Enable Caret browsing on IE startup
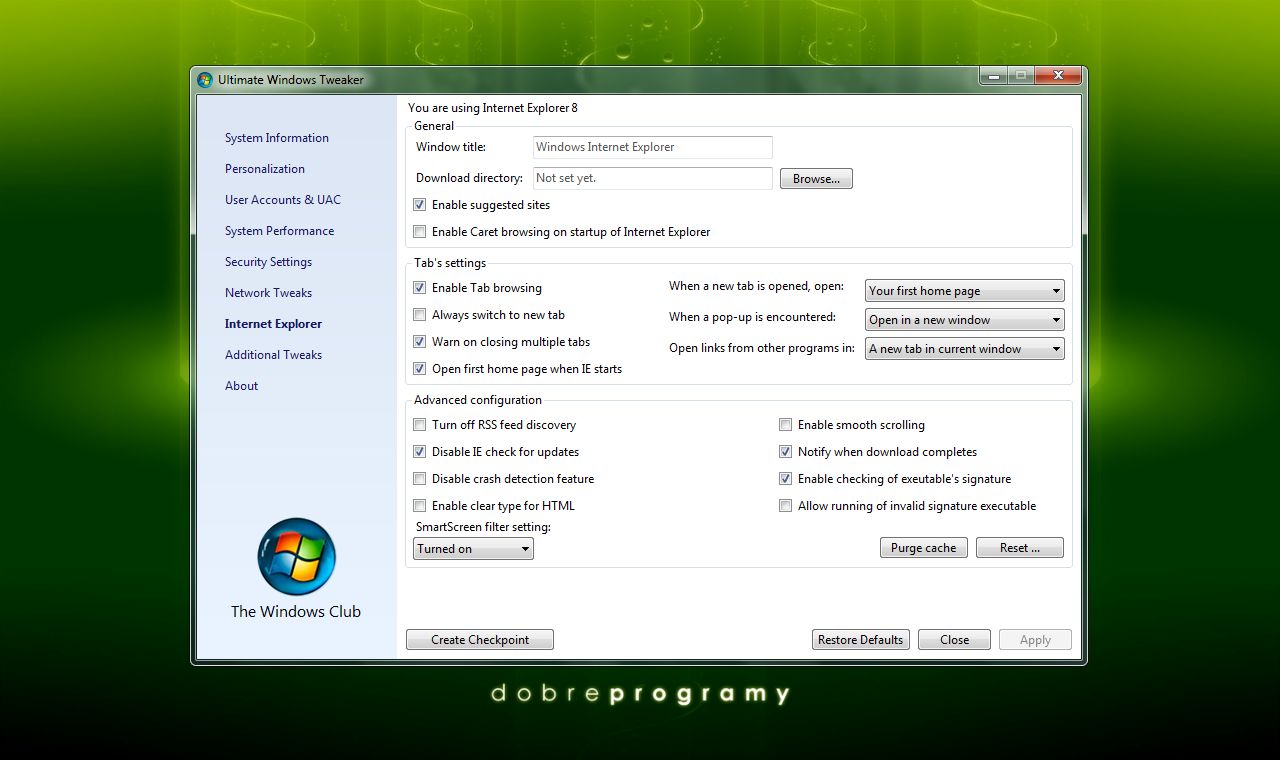Image resolution: width=1280 pixels, height=760 pixels. [420, 232]
